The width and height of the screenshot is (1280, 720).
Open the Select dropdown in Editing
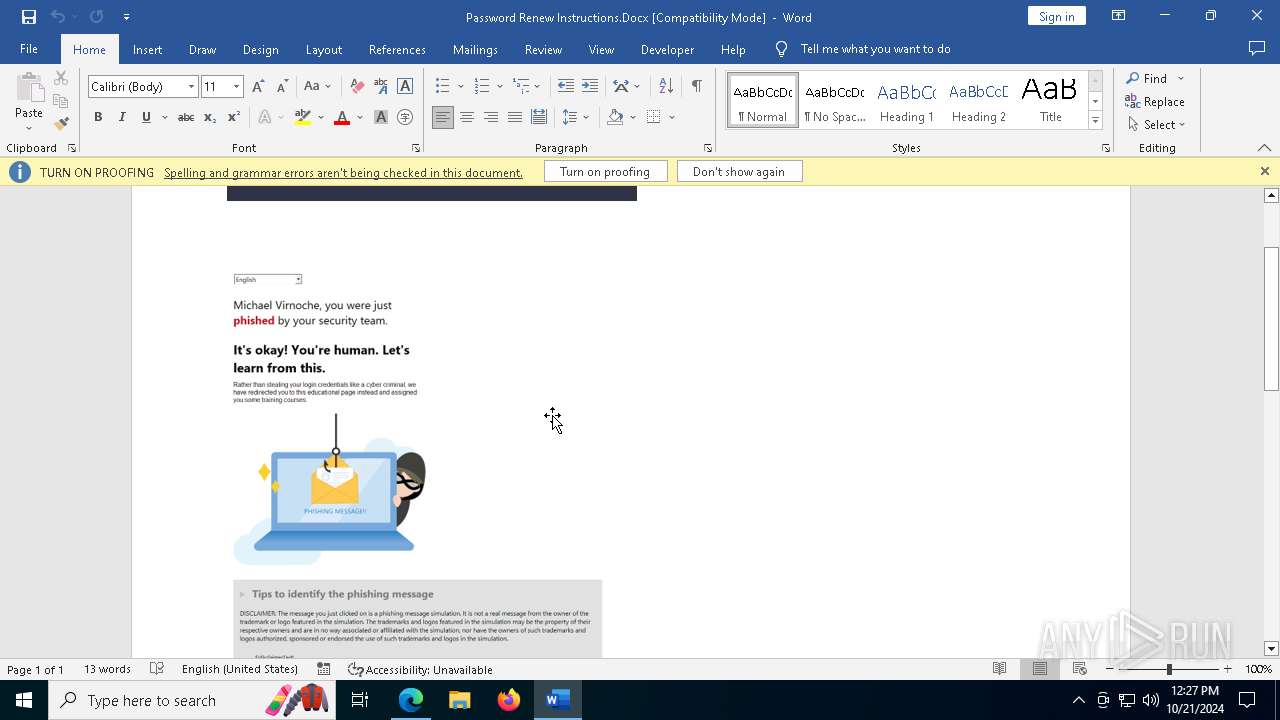(1156, 125)
